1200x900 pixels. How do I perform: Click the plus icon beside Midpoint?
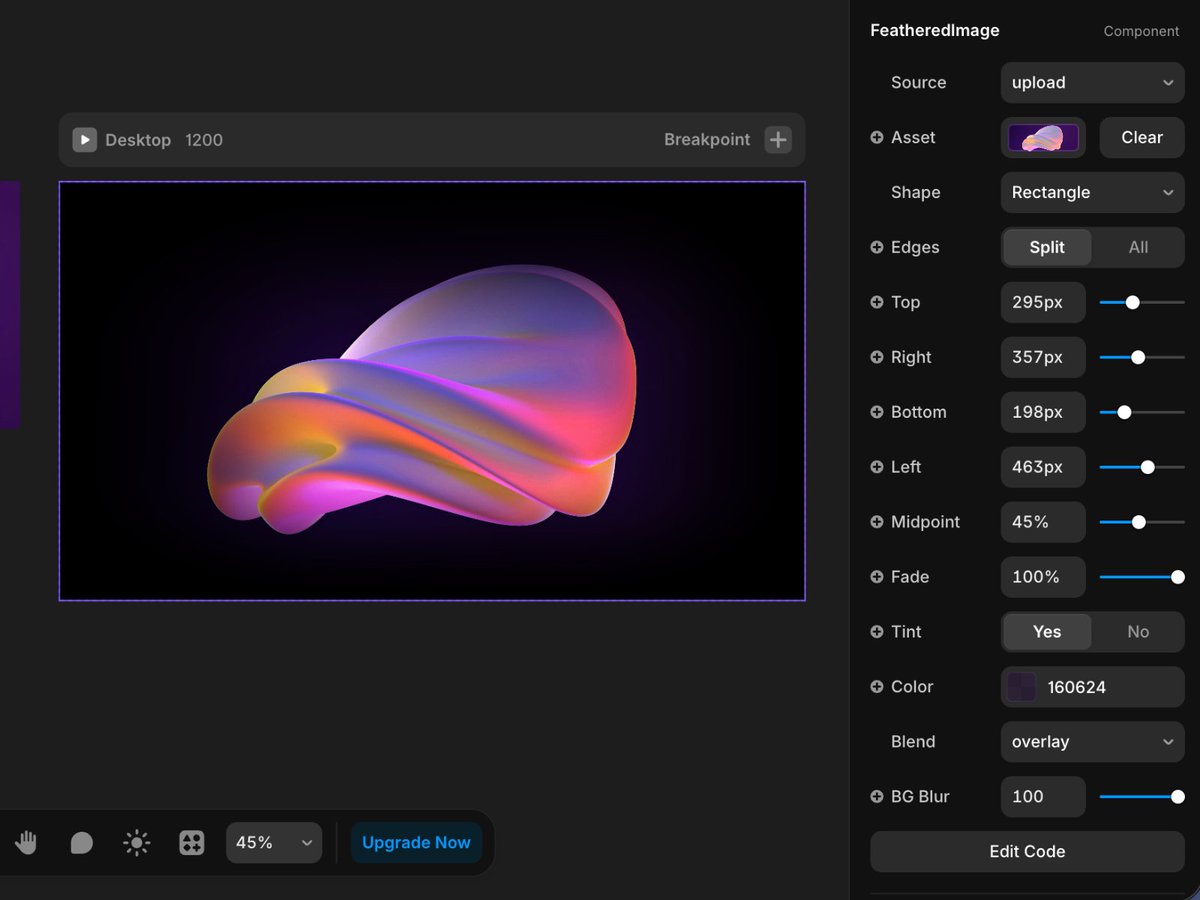874,522
